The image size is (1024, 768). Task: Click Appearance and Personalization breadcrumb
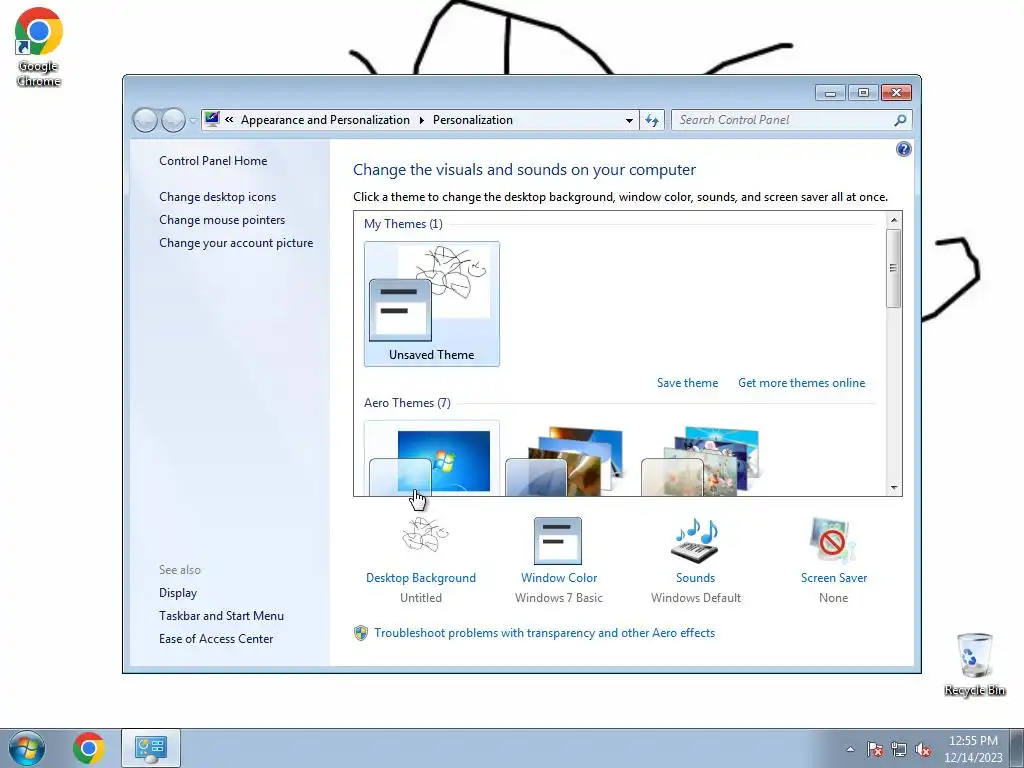click(x=325, y=120)
